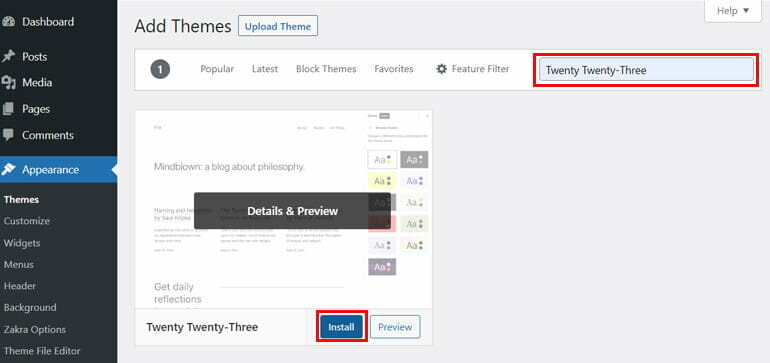This screenshot has height=363, width=770.
Task: Click the gray Aa style swatch
Action: point(414,160)
